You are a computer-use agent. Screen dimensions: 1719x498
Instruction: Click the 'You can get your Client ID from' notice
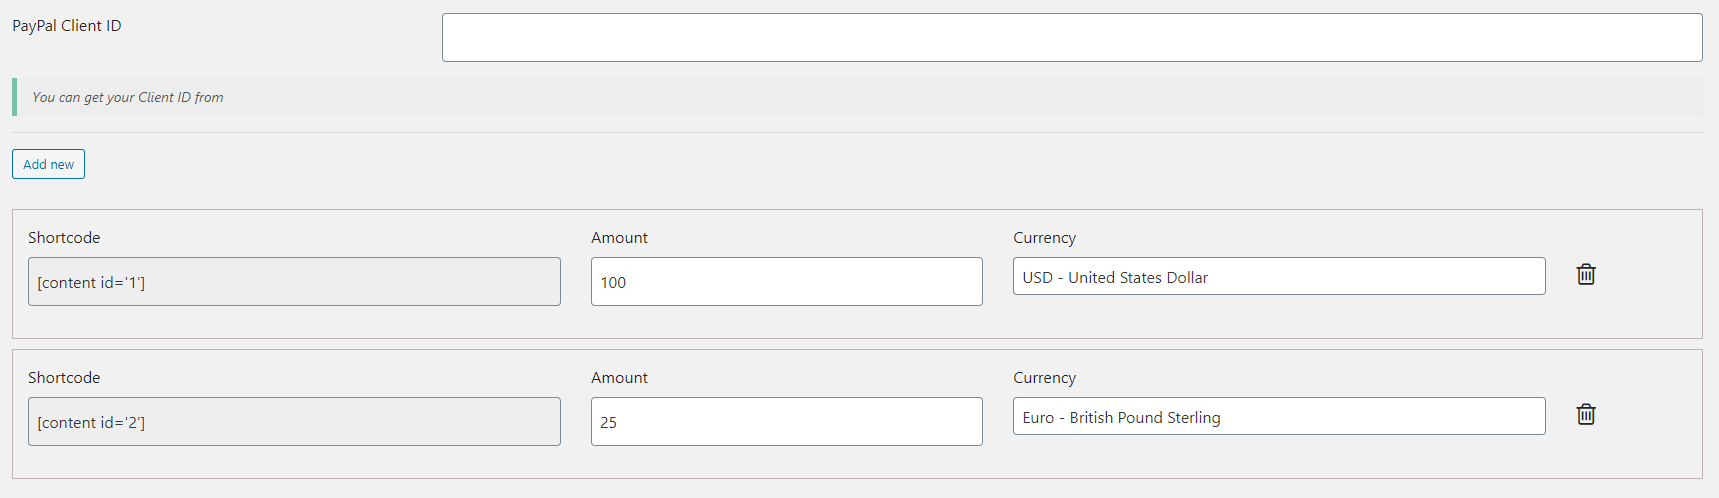[x=128, y=97]
